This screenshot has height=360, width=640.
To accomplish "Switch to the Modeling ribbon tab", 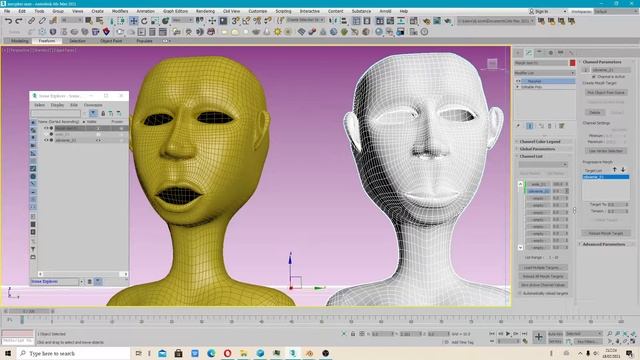I will [20, 41].
